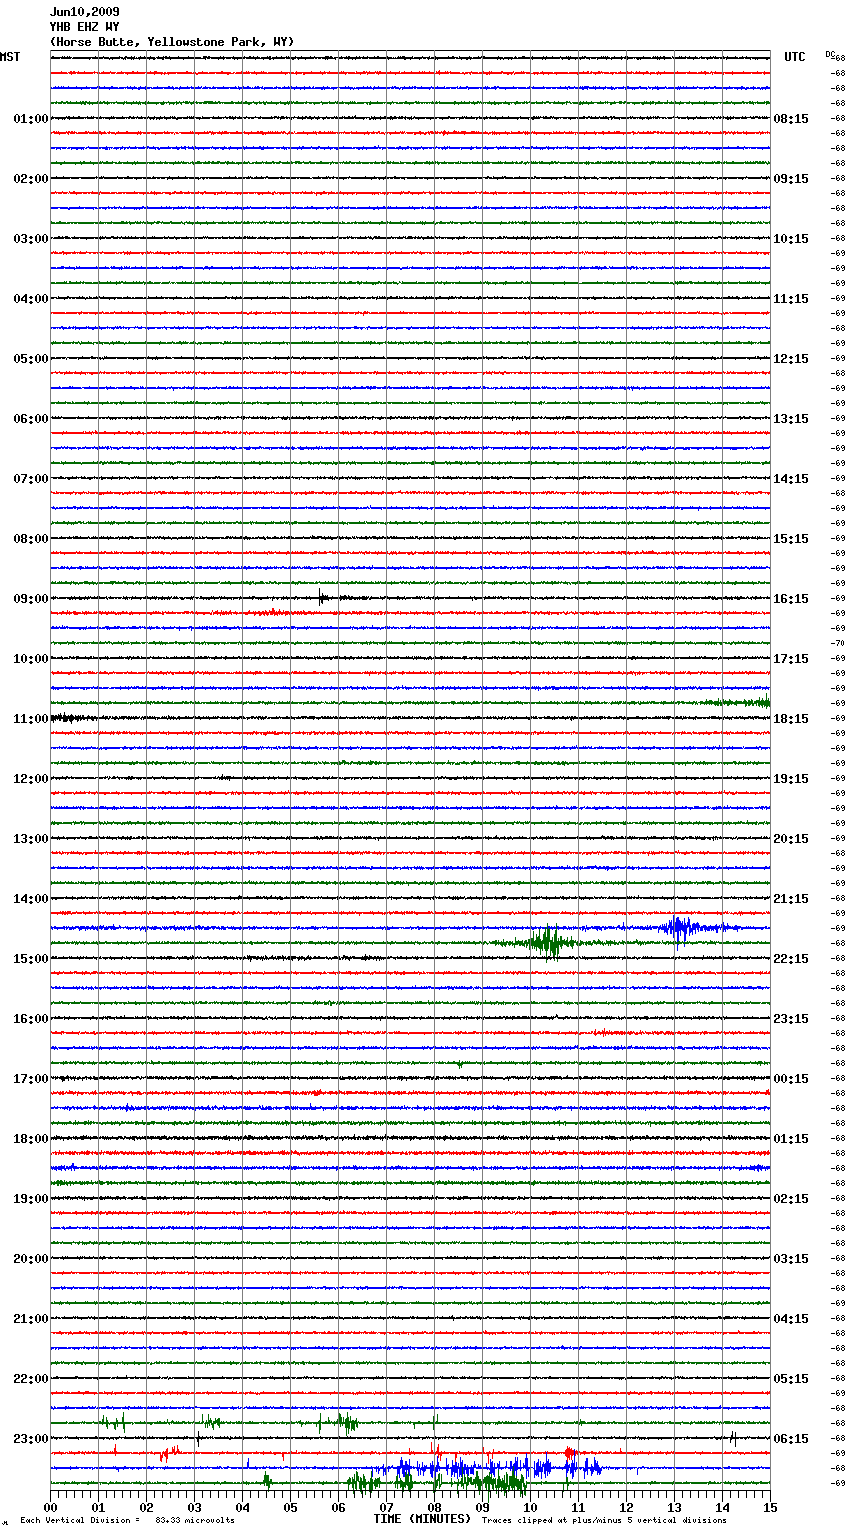Select the '01:00' MST time label
Viewport: 850px width, 1534px height.
point(31,119)
